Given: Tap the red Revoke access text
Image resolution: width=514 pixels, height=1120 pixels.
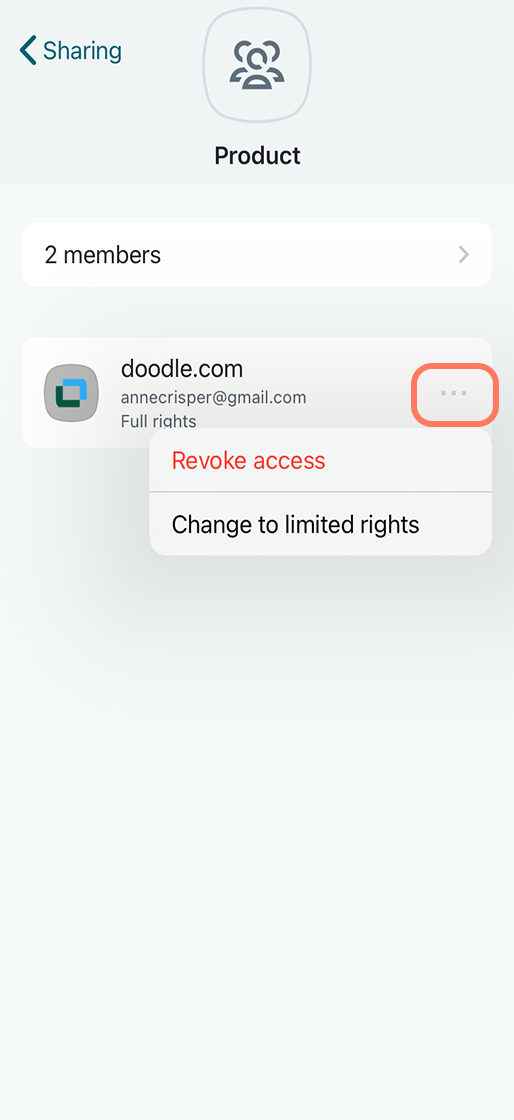Looking at the screenshot, I should point(248,460).
